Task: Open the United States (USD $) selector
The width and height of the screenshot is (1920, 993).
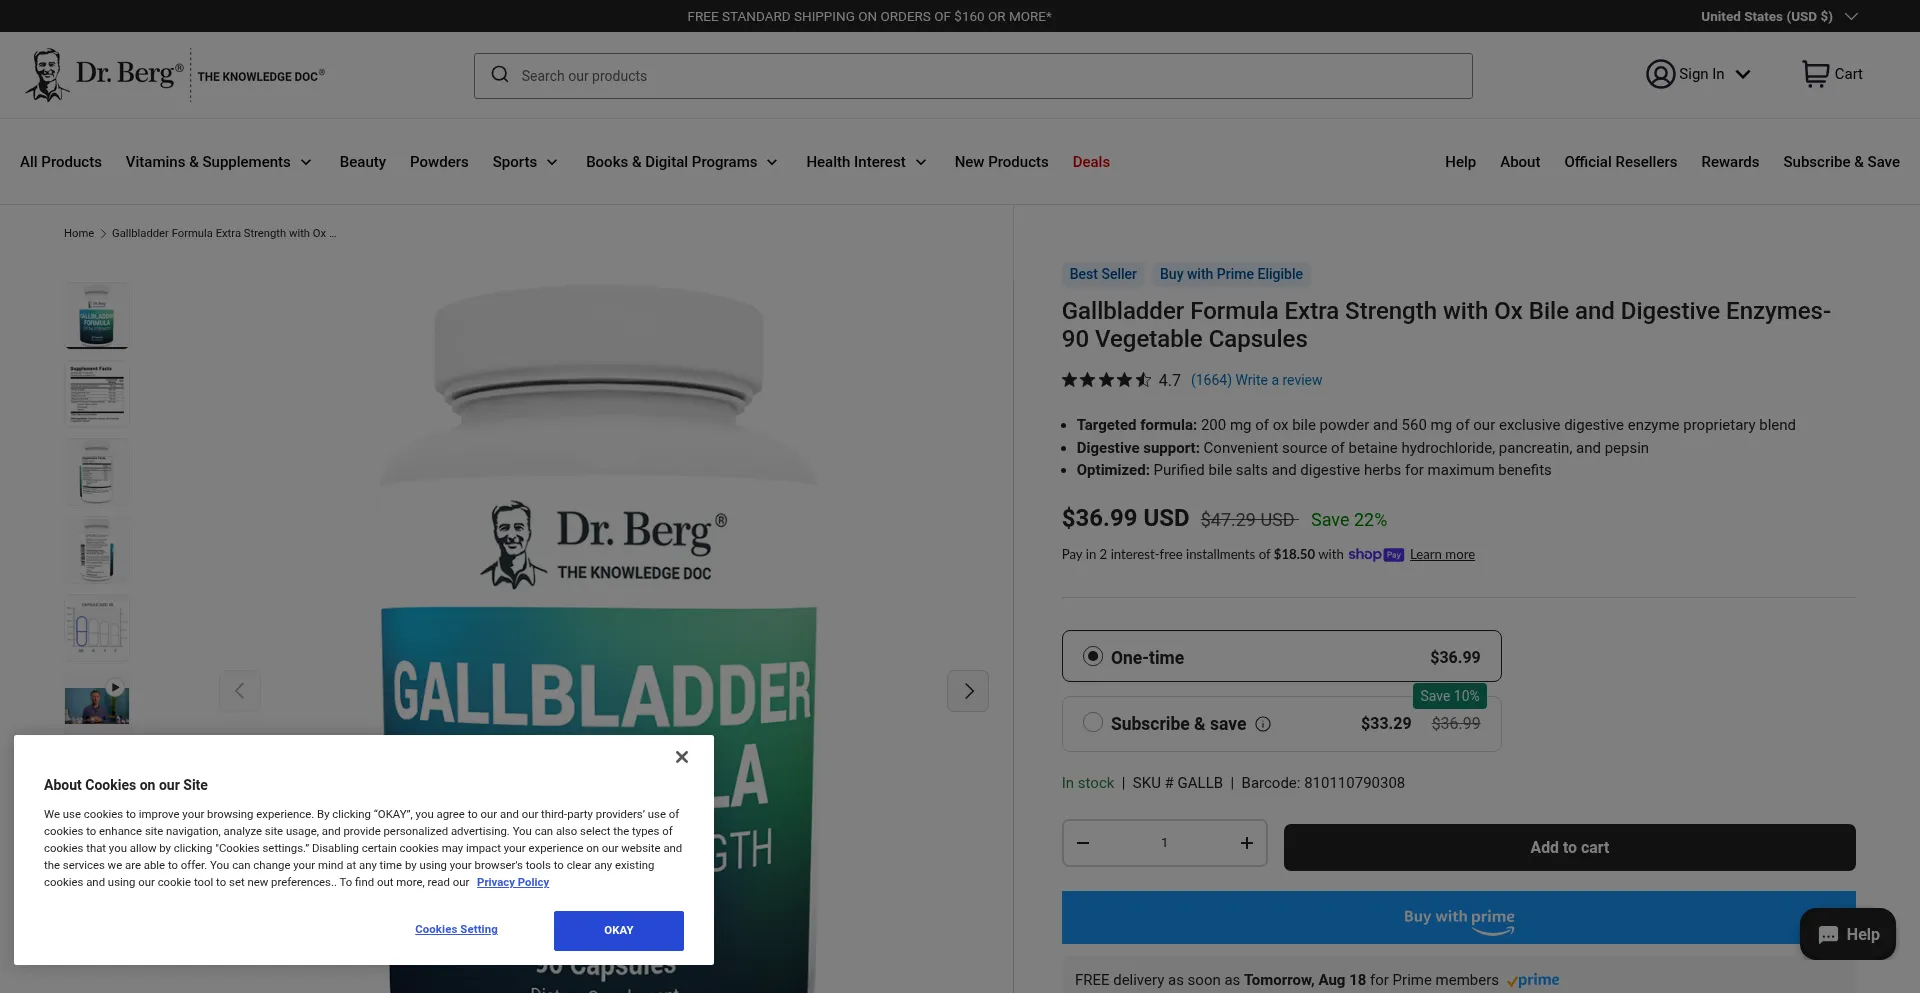Action: (1779, 16)
